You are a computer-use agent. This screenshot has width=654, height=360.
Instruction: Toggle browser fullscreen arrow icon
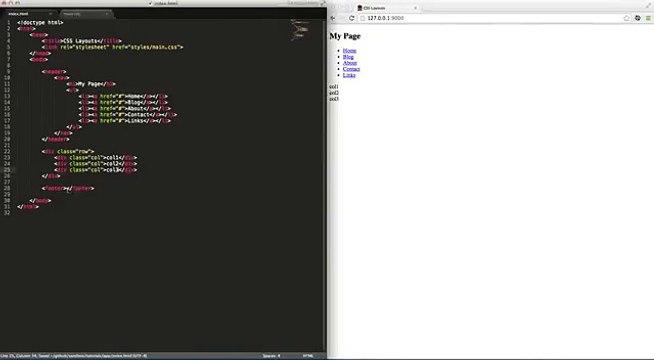pyautogui.click(x=648, y=4)
